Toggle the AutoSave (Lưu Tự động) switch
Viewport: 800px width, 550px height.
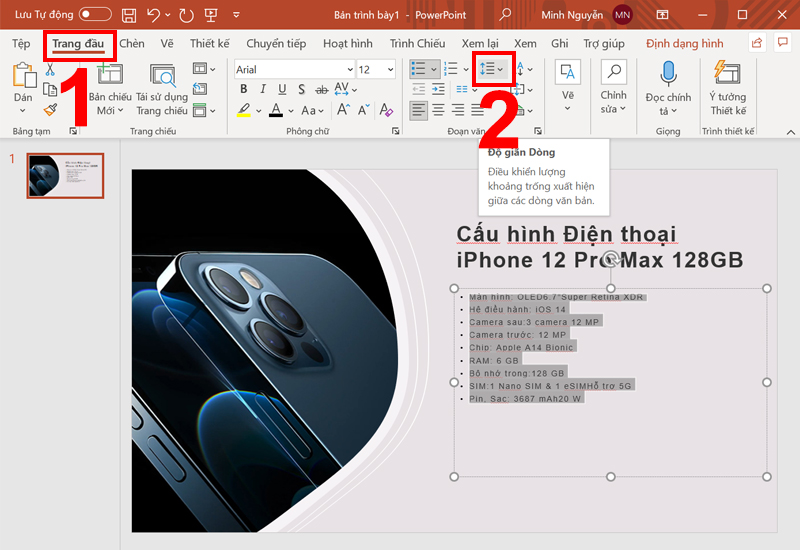[x=95, y=15]
